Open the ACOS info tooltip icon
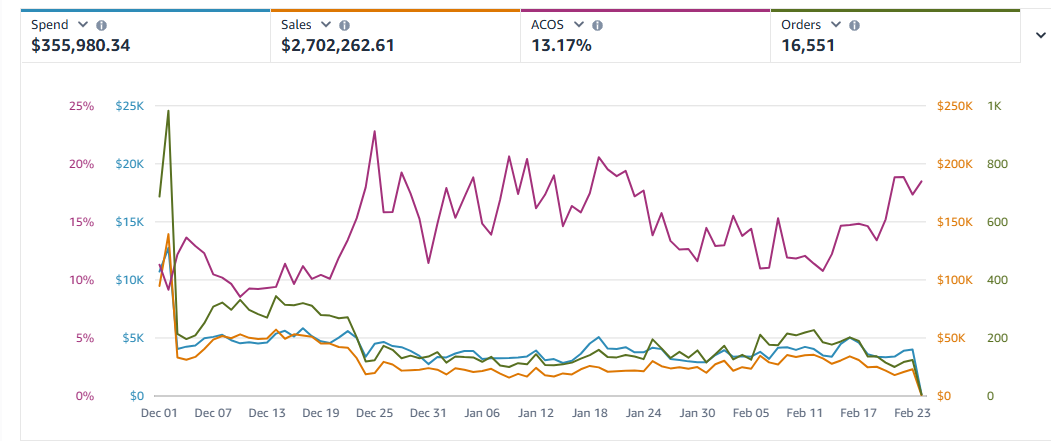The width and height of the screenshot is (1051, 441). [596, 25]
